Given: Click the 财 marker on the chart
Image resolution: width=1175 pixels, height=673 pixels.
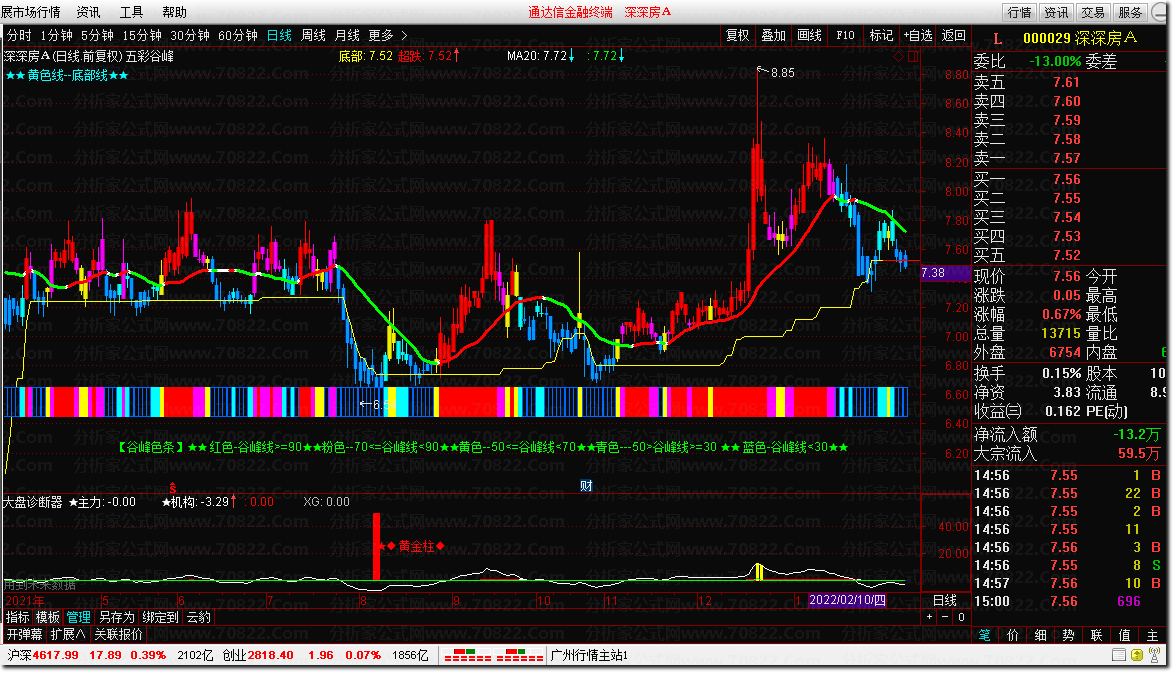Looking at the screenshot, I should click(586, 486).
